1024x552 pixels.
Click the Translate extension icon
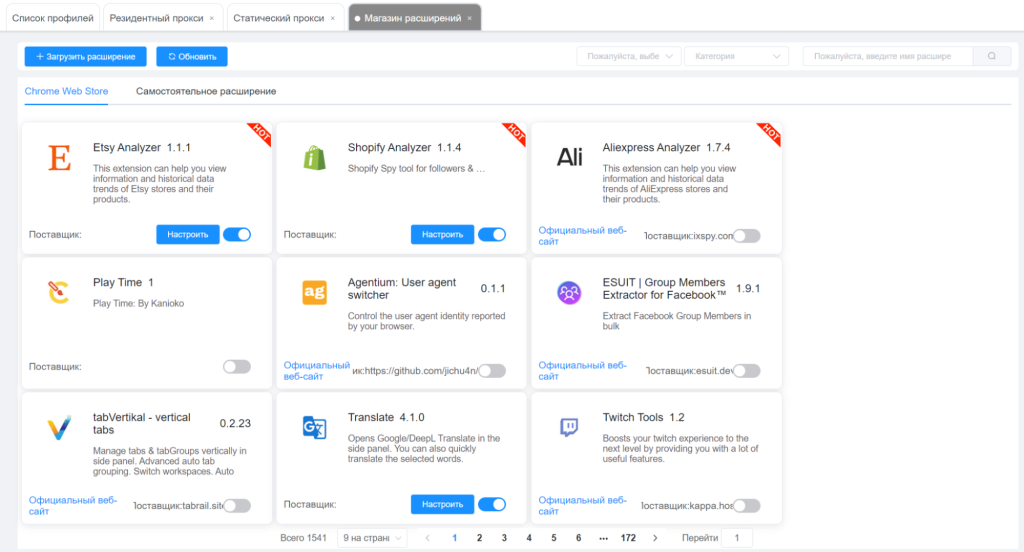click(x=314, y=427)
